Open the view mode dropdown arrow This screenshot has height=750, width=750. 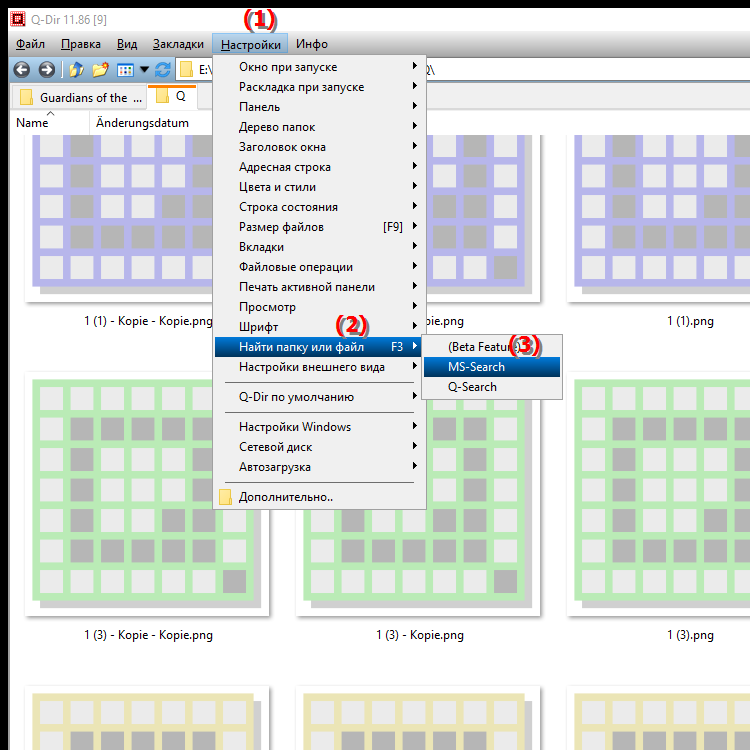pos(144,70)
